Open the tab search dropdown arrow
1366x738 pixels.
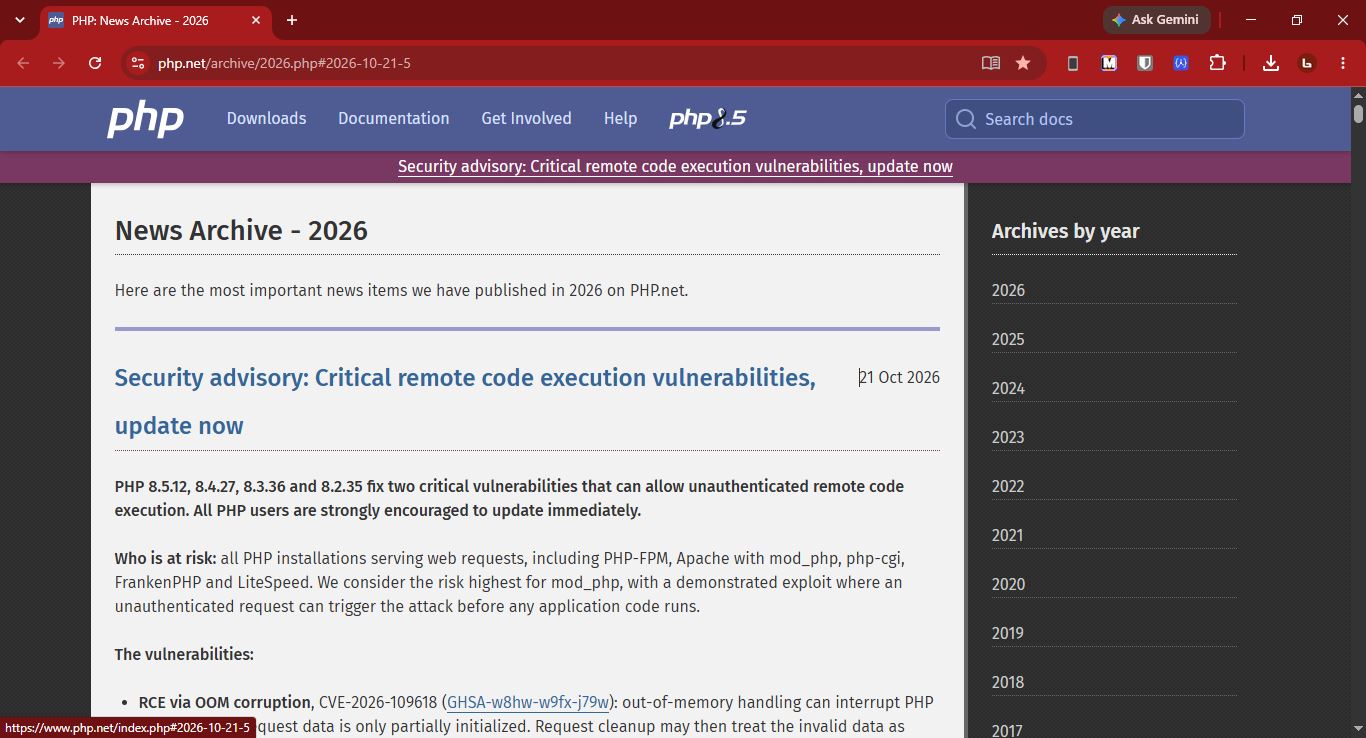(20, 20)
